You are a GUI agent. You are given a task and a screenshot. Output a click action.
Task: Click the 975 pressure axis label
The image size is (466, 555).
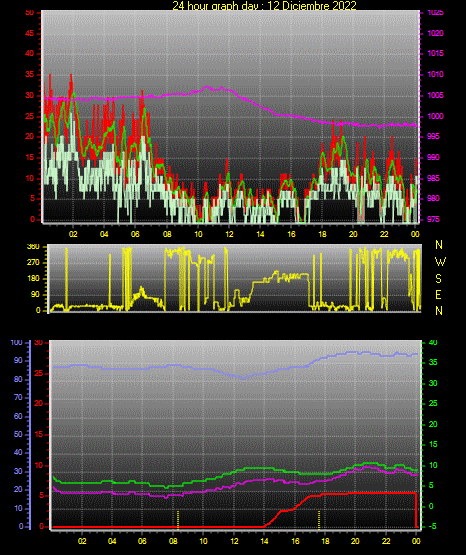[x=433, y=219]
